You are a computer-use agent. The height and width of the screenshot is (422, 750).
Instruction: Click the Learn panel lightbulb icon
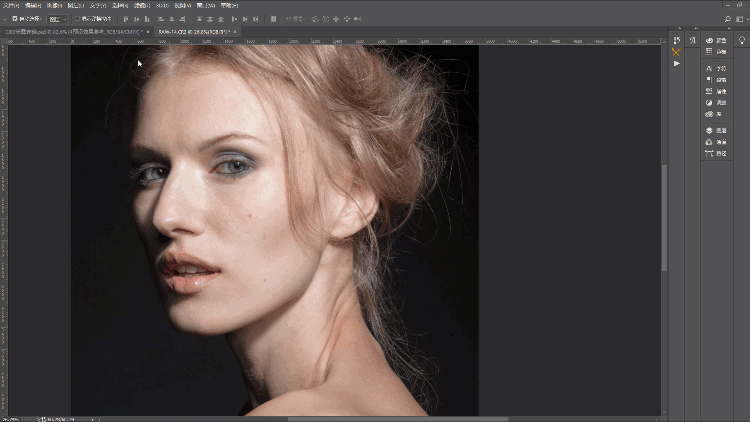point(740,40)
